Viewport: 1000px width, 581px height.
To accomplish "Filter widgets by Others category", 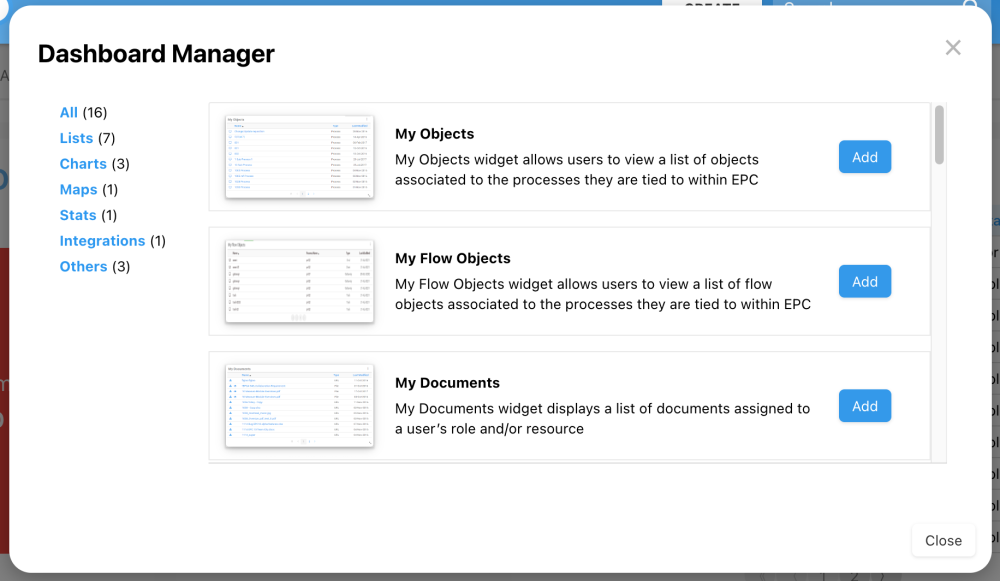I will [x=83, y=267].
